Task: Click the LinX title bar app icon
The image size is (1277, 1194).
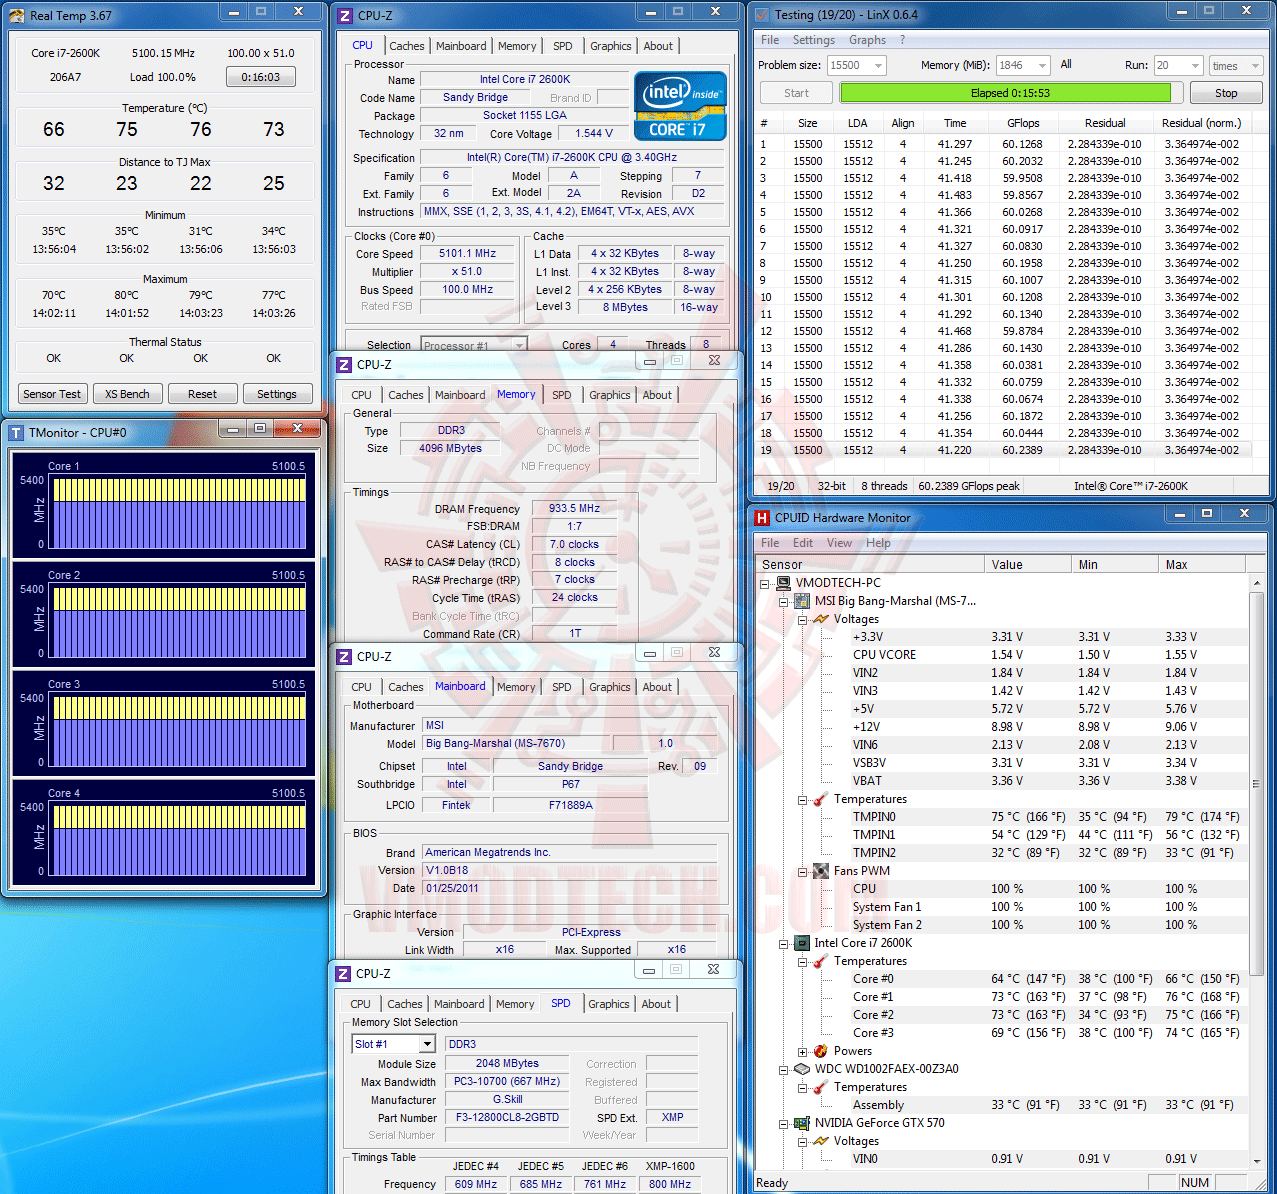Action: coord(762,15)
